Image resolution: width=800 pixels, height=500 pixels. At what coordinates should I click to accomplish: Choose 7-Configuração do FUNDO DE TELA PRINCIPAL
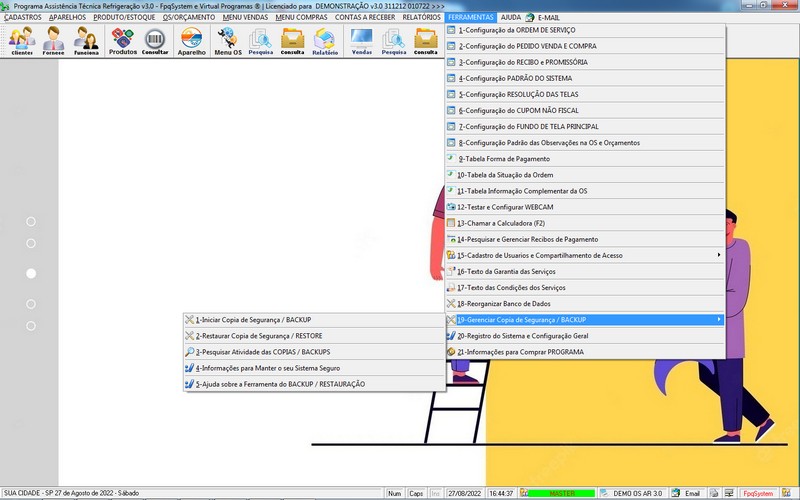585,127
